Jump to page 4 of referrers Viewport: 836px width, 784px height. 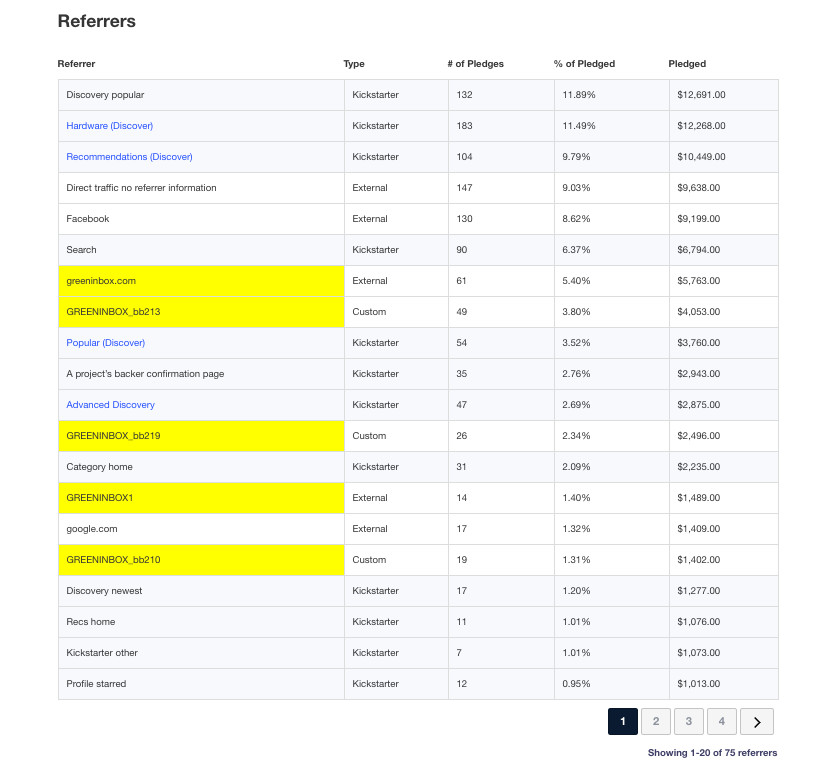(x=722, y=721)
